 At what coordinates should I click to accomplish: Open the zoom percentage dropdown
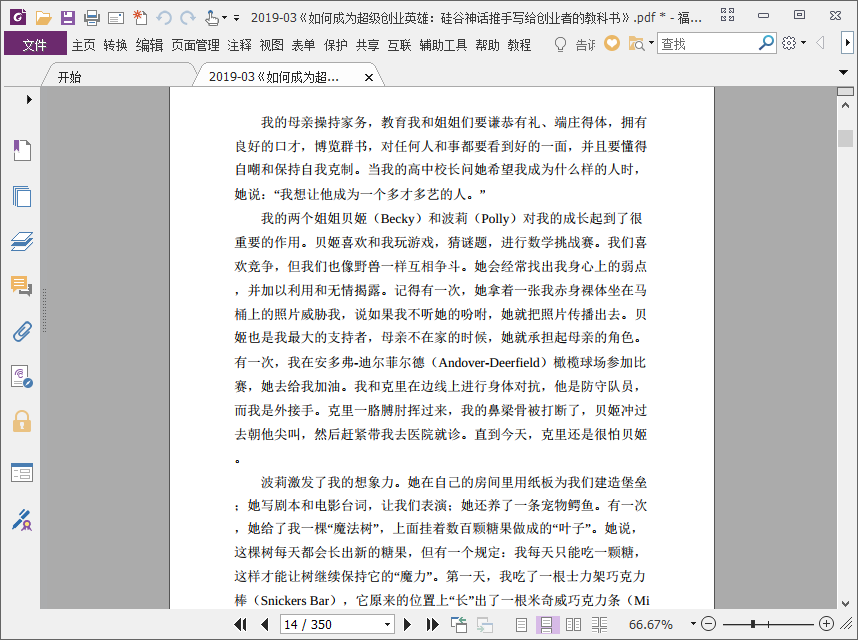693,624
